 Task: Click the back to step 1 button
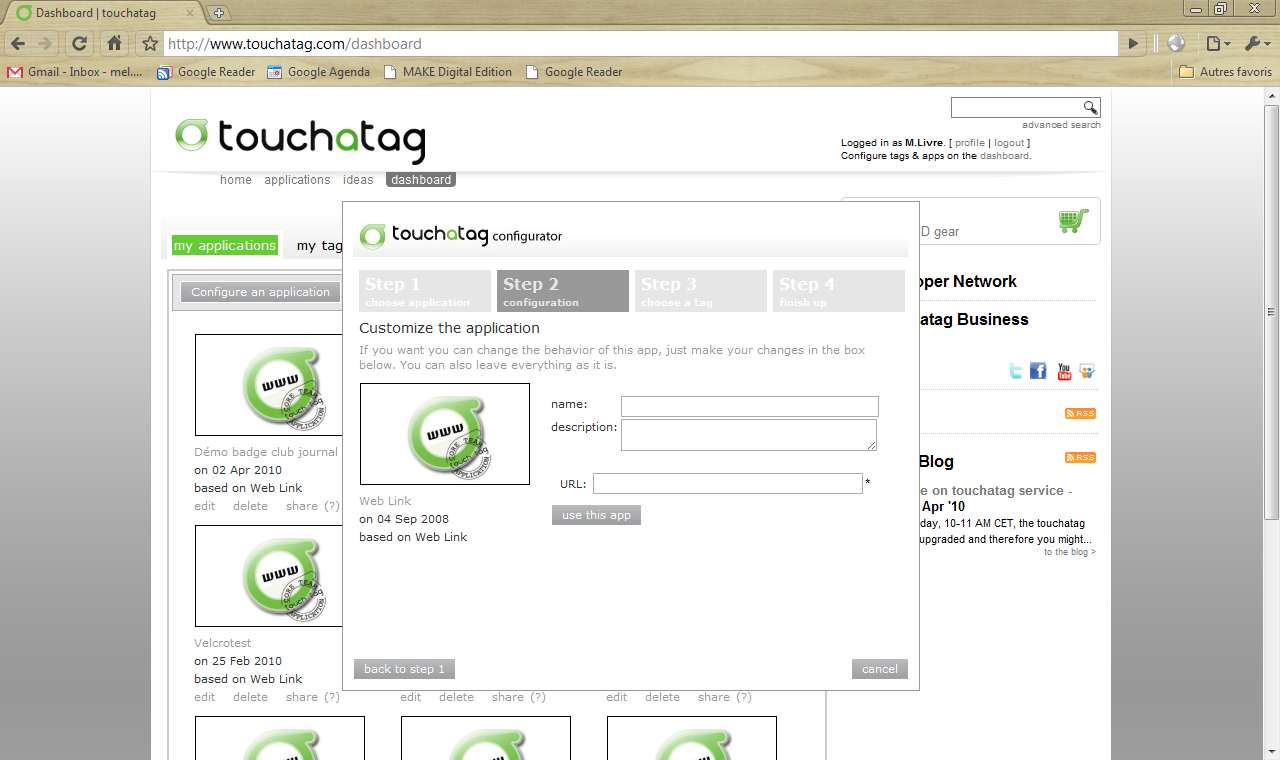click(404, 669)
